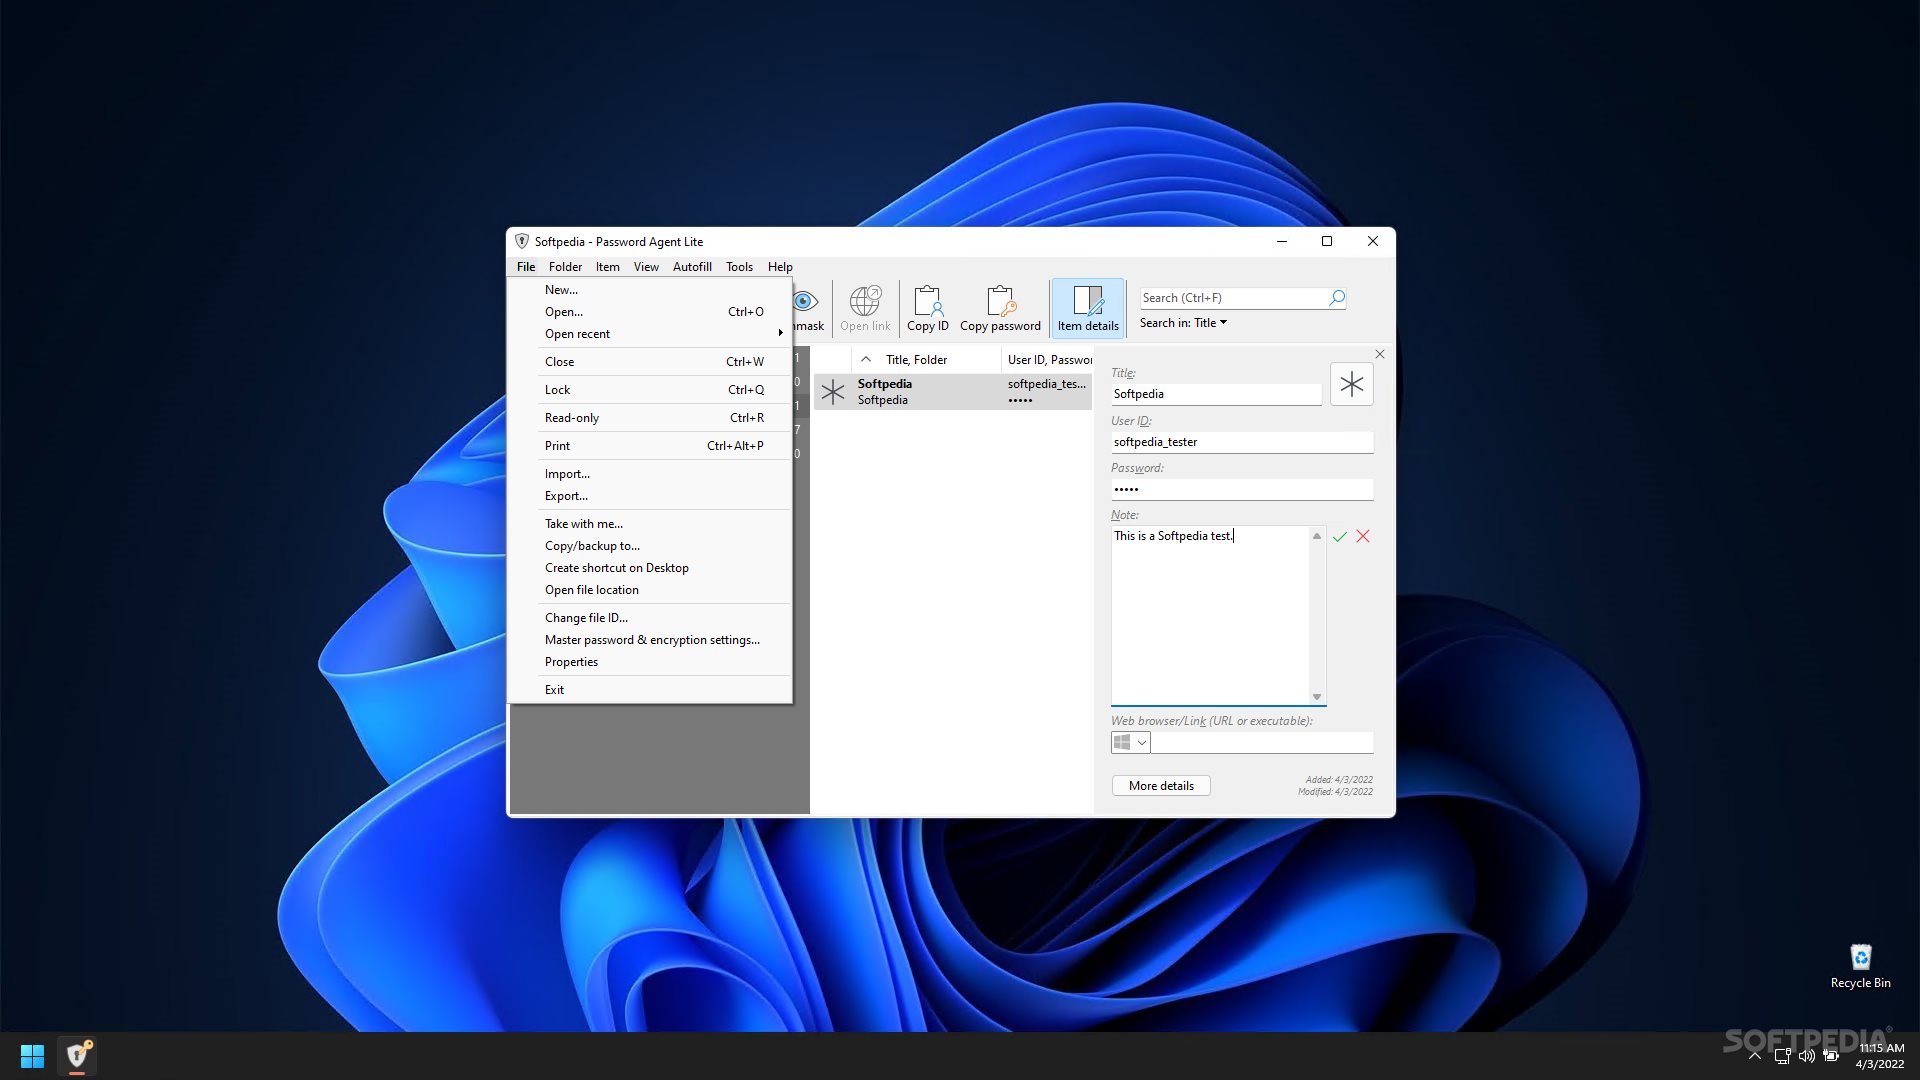
Task: Open the Folder menu
Action: point(565,267)
